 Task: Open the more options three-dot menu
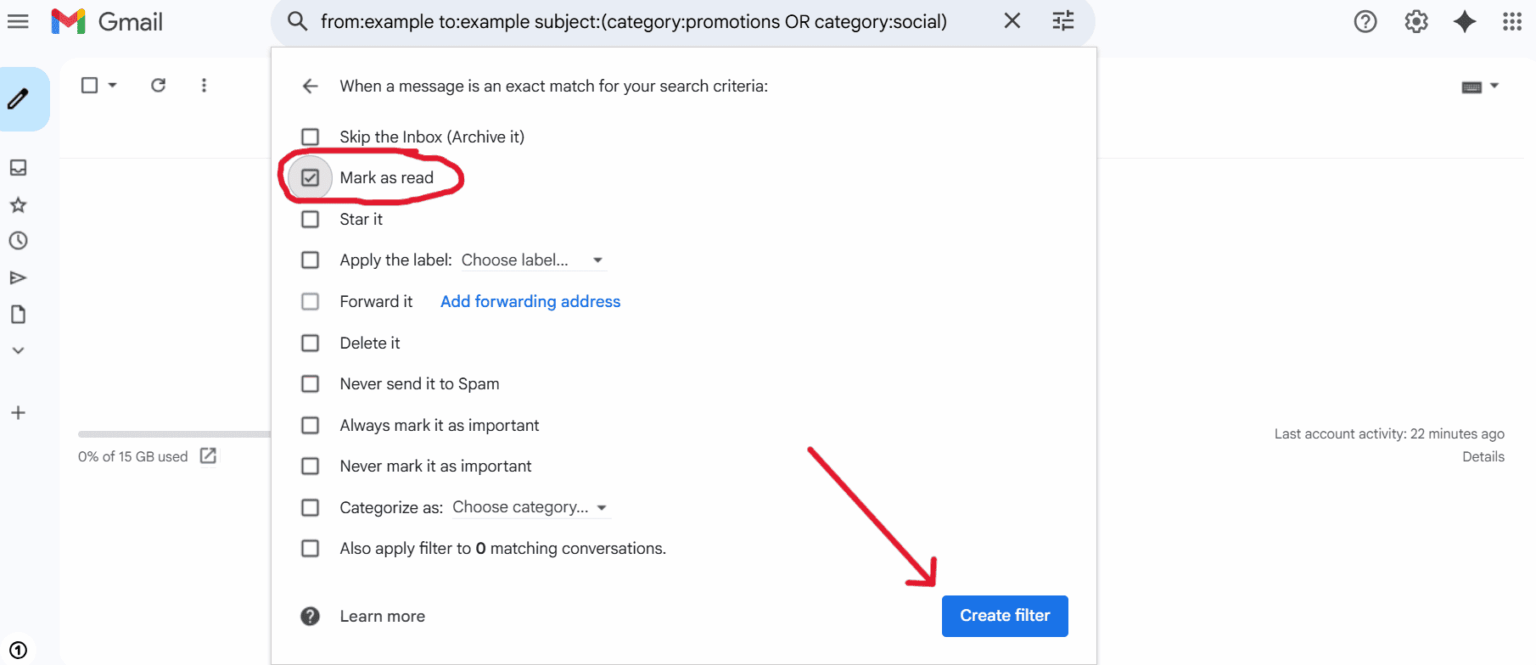204,85
